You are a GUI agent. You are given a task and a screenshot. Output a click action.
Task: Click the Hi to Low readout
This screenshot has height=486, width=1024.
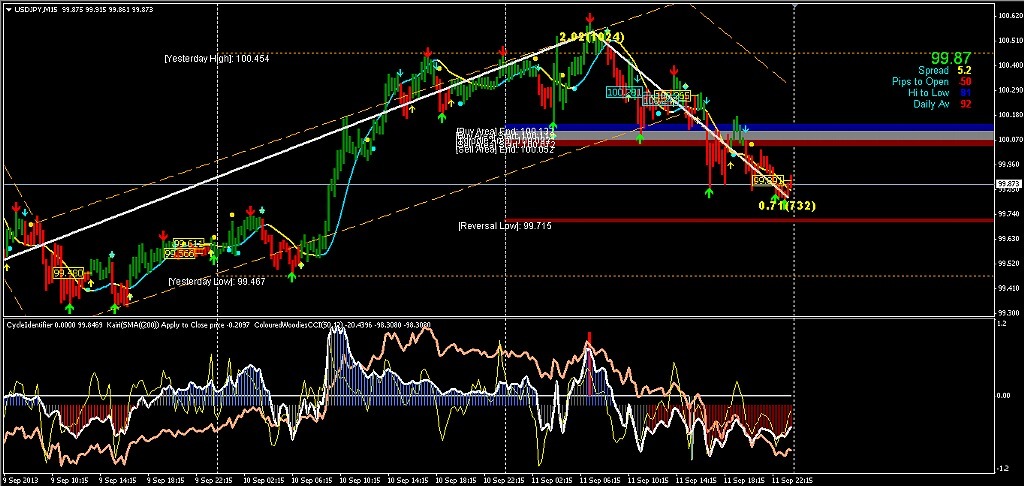(x=940, y=92)
